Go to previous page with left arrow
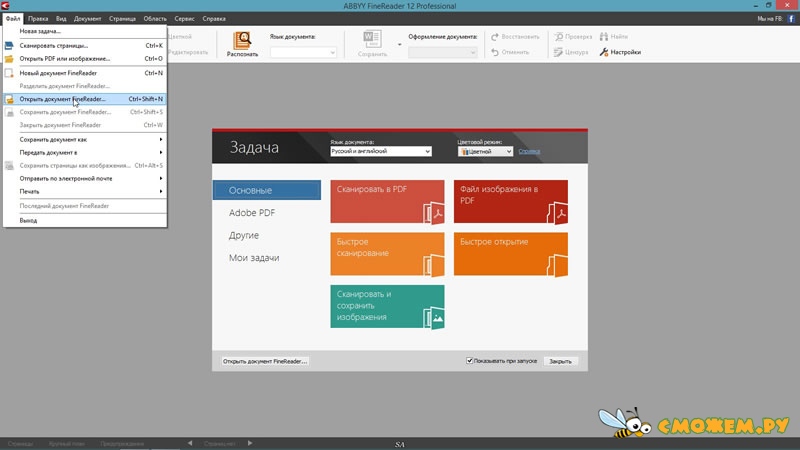 [190, 443]
